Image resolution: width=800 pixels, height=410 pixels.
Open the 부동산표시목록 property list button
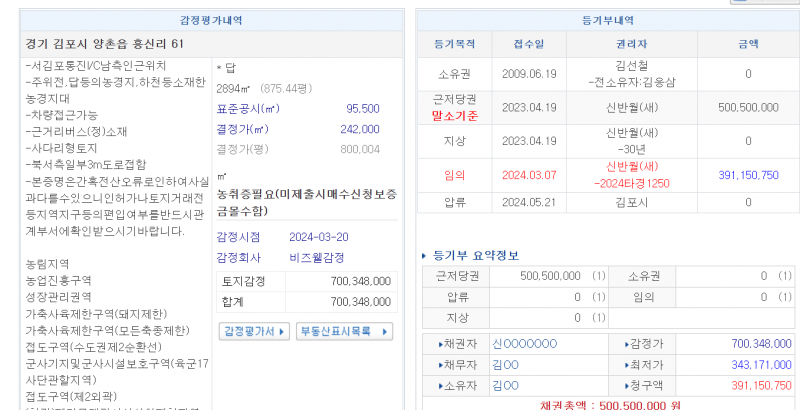[x=344, y=331]
